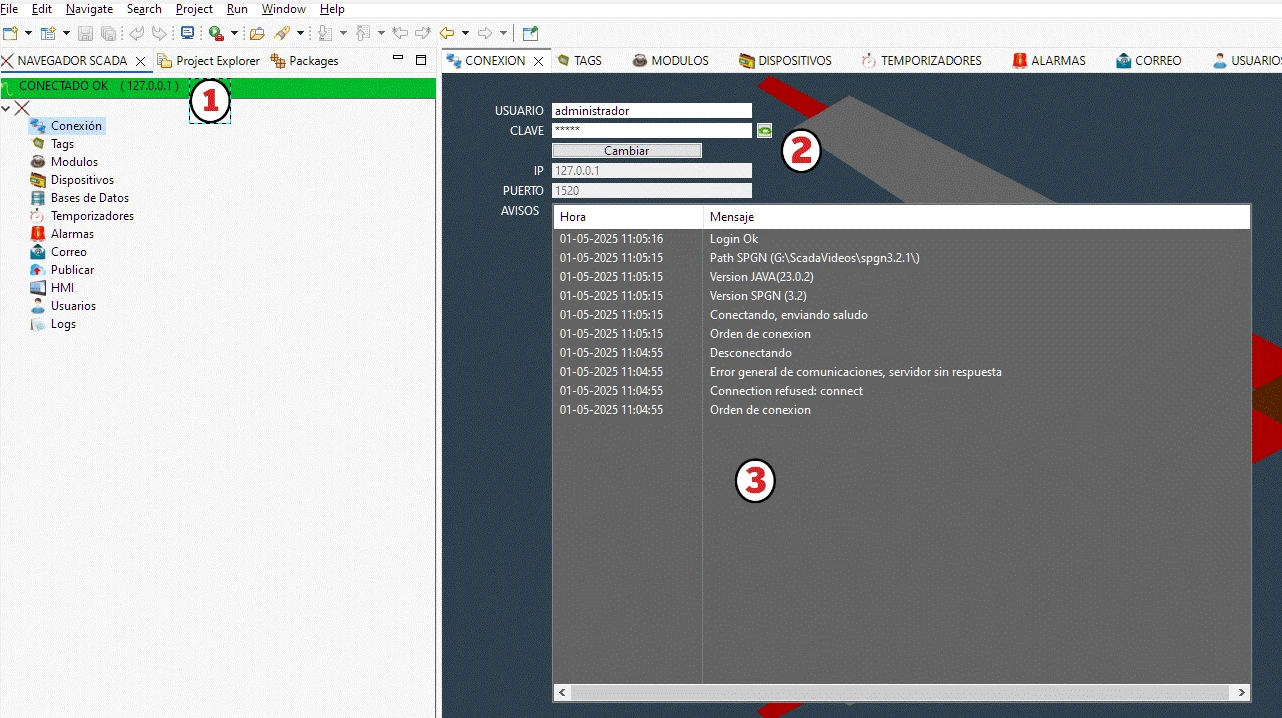Image resolution: width=1282 pixels, height=718 pixels.
Task: Open the Navigate menu
Action: (x=89, y=9)
